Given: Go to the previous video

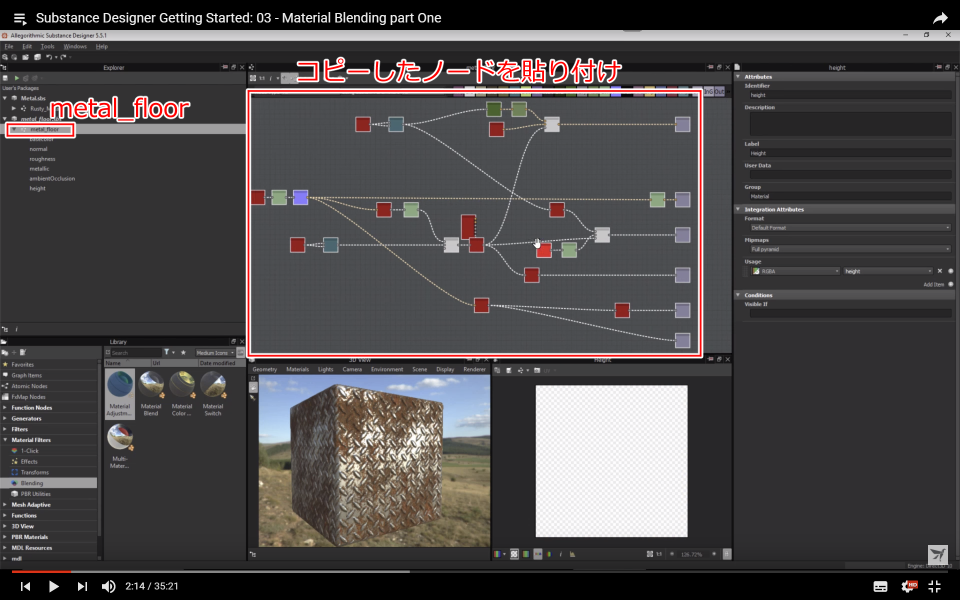Looking at the screenshot, I should click(25, 587).
